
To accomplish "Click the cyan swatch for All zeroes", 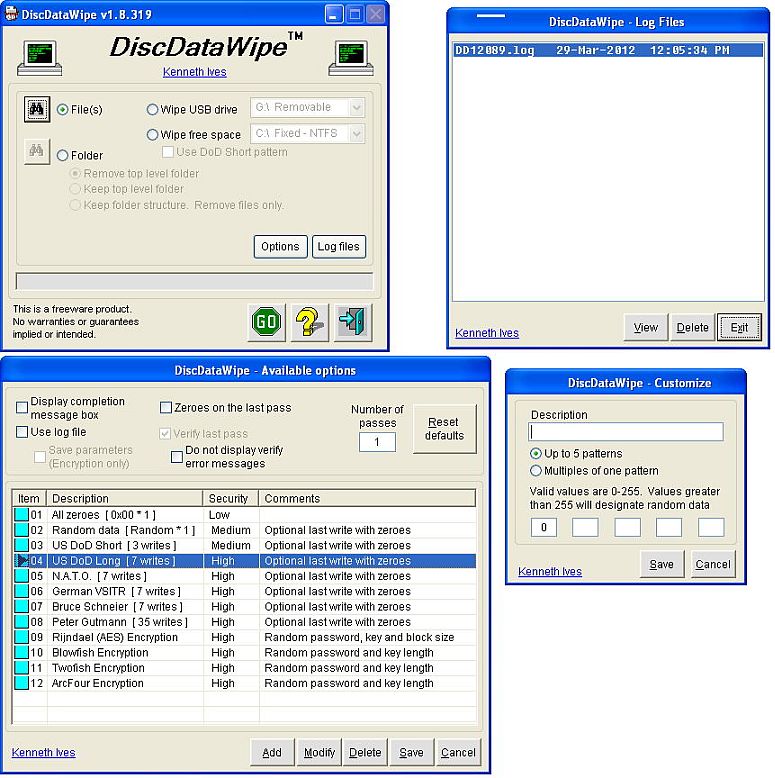I will point(22,514).
